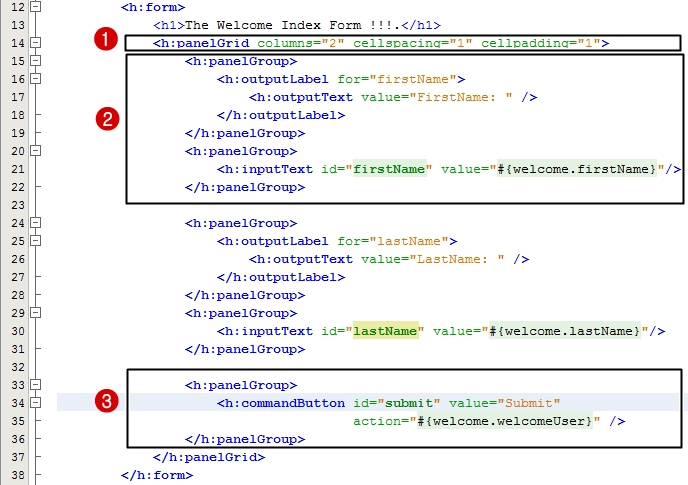This screenshot has height=485, width=688.
Task: Click line number 13 in the gutter
Action: tap(18, 25)
